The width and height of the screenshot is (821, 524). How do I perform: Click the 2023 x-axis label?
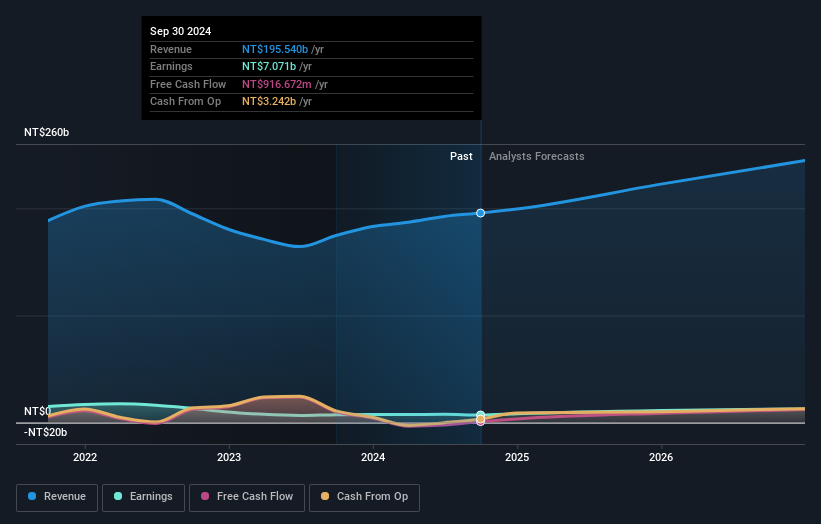[229, 458]
